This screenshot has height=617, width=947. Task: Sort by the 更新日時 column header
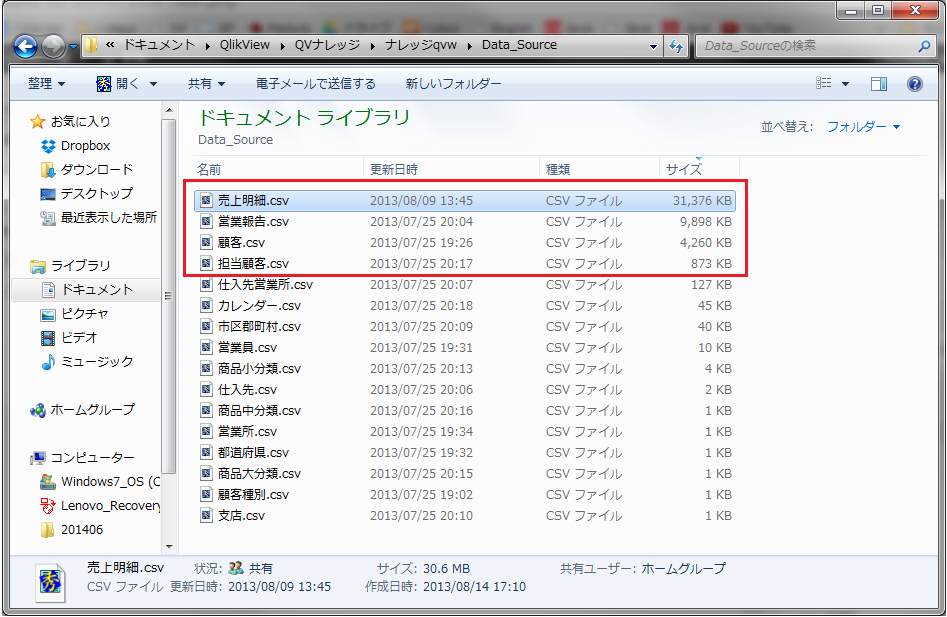point(451,170)
